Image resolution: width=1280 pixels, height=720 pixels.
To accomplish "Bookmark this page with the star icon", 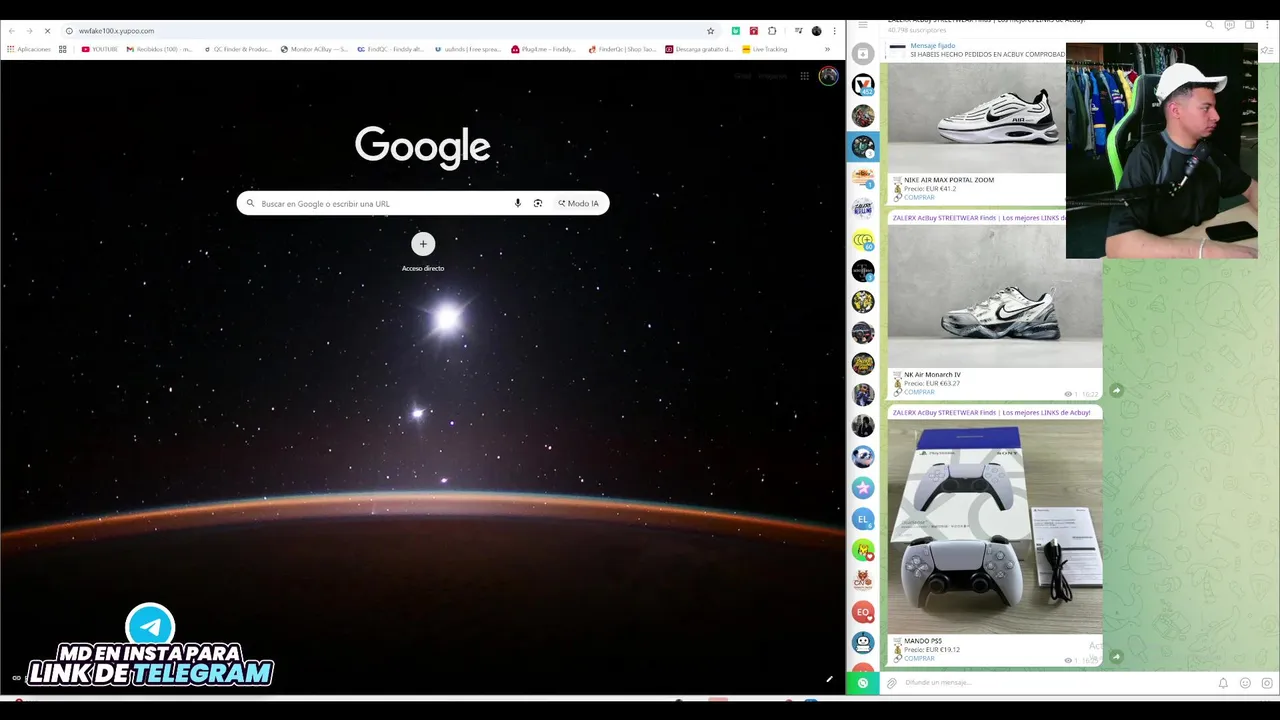I will 711,31.
